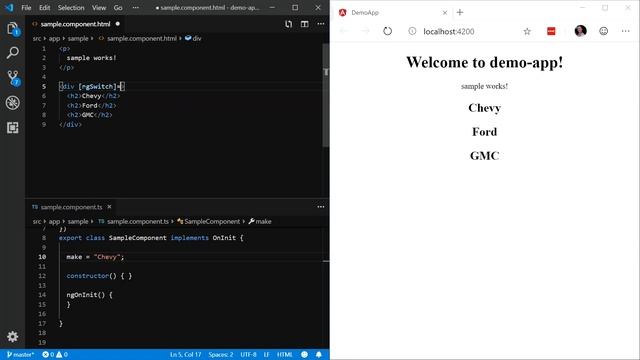Open the Search view in activity bar
The width and height of the screenshot is (640, 360).
click(x=12, y=53)
